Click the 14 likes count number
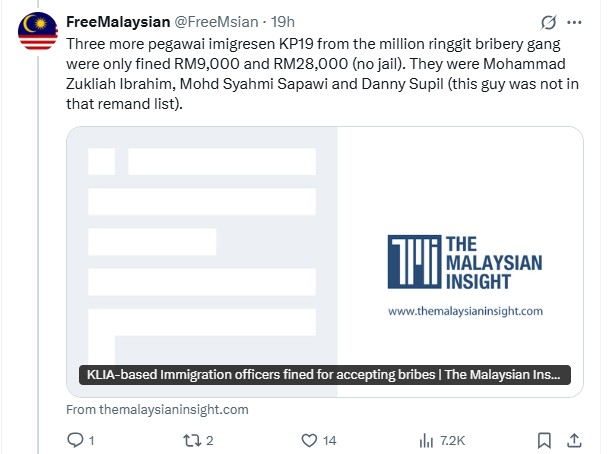This screenshot has height=454, width=610. (x=330, y=439)
